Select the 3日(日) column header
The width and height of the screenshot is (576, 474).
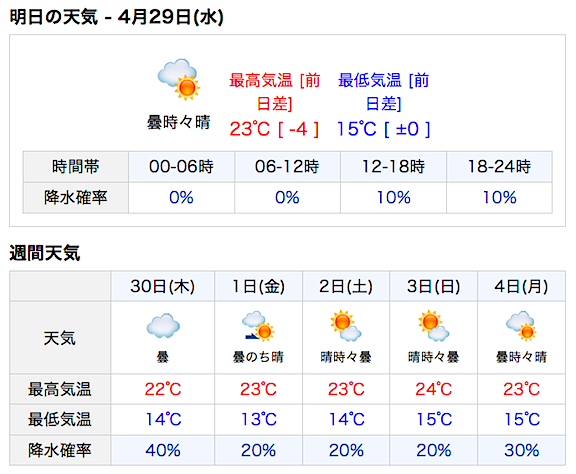pos(433,286)
